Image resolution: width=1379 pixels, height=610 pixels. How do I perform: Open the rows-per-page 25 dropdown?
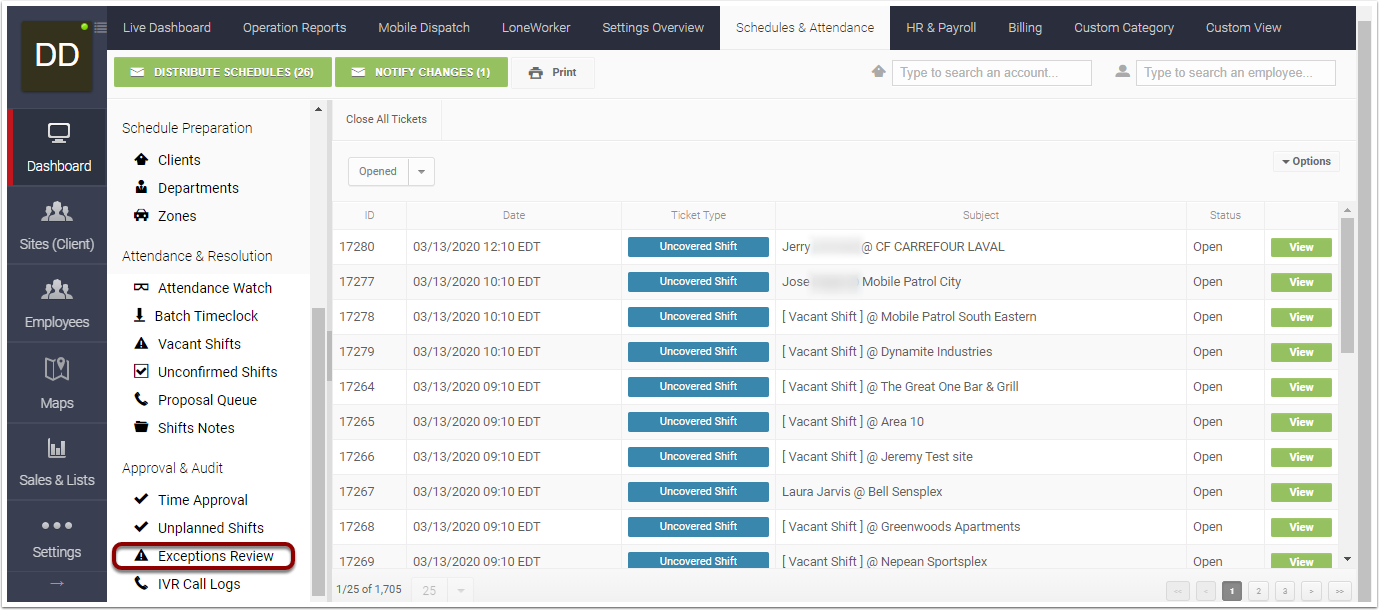tap(459, 590)
